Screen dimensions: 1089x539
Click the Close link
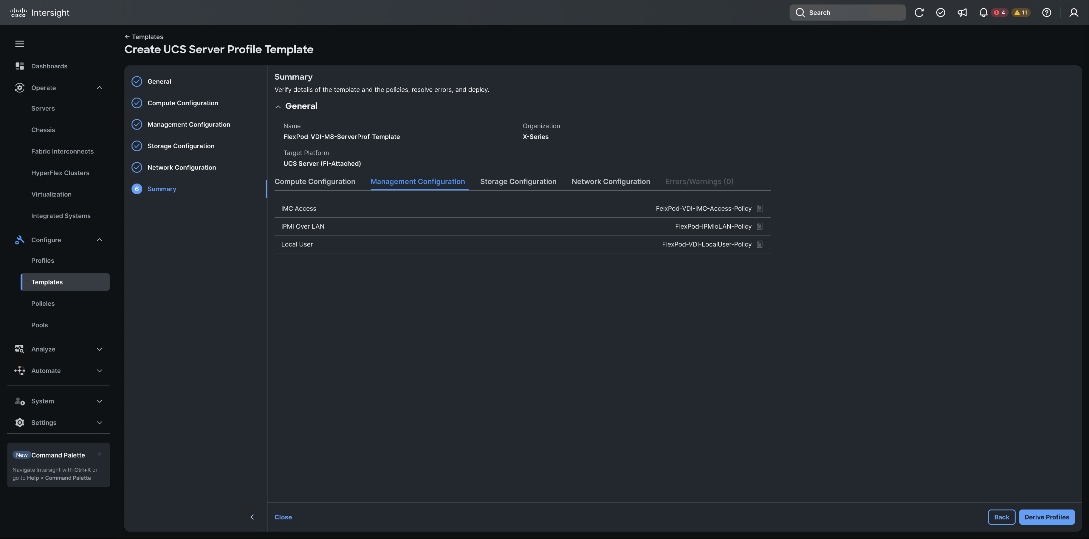(x=283, y=517)
